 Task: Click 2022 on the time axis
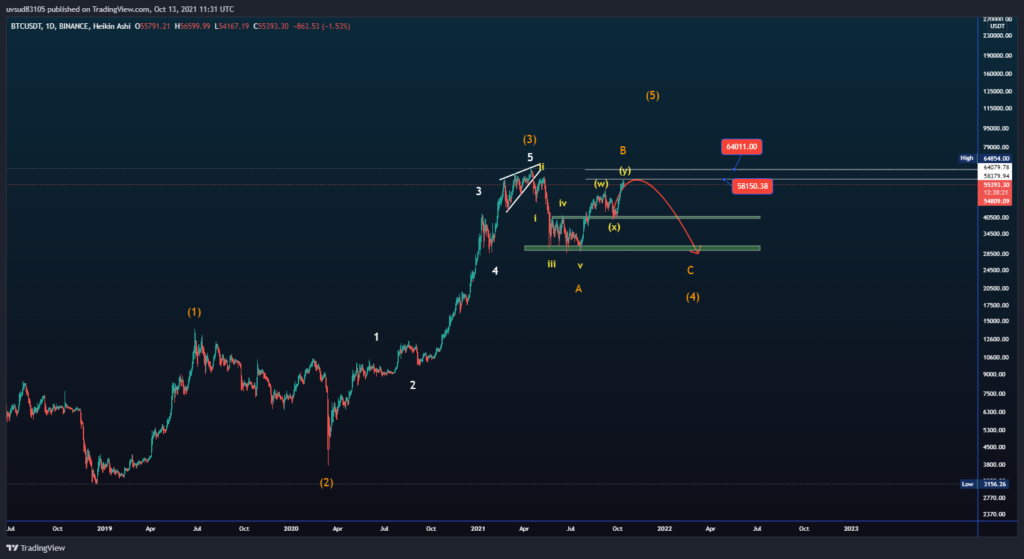pyautogui.click(x=664, y=527)
